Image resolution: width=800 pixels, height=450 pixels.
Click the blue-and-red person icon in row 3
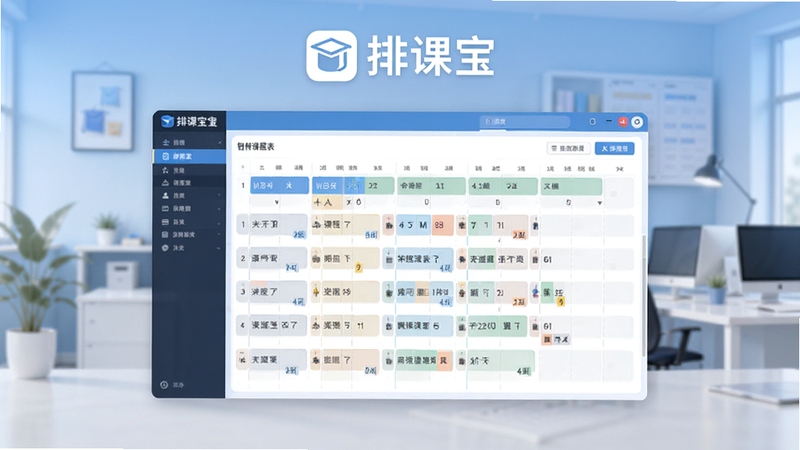click(x=535, y=292)
